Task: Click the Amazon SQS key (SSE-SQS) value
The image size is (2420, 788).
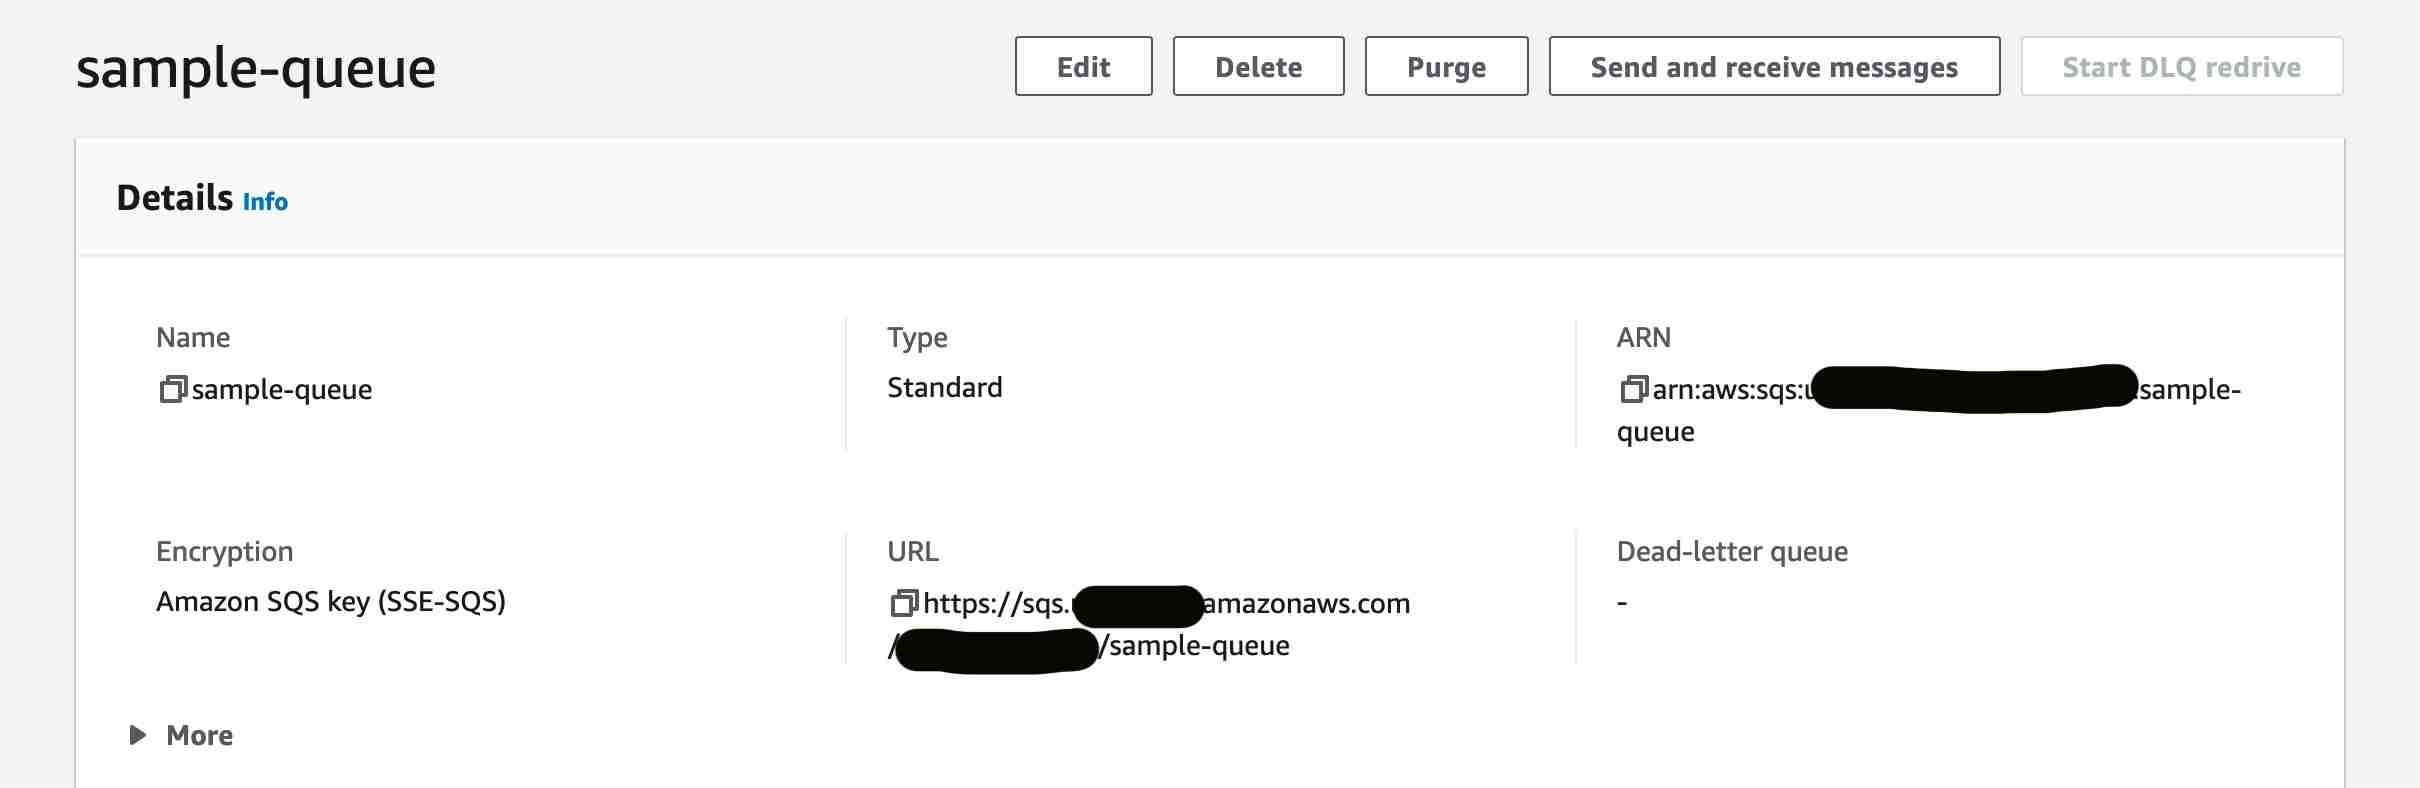Action: pyautogui.click(x=331, y=602)
